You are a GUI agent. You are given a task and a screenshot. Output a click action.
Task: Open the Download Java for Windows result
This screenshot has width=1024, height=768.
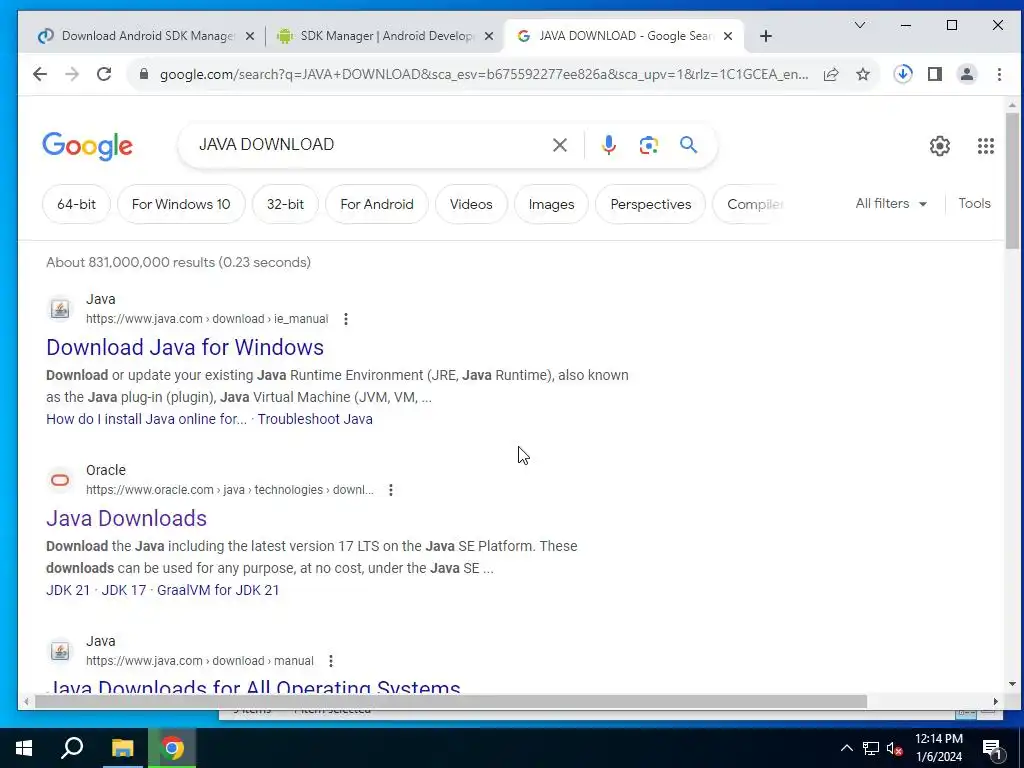point(185,347)
